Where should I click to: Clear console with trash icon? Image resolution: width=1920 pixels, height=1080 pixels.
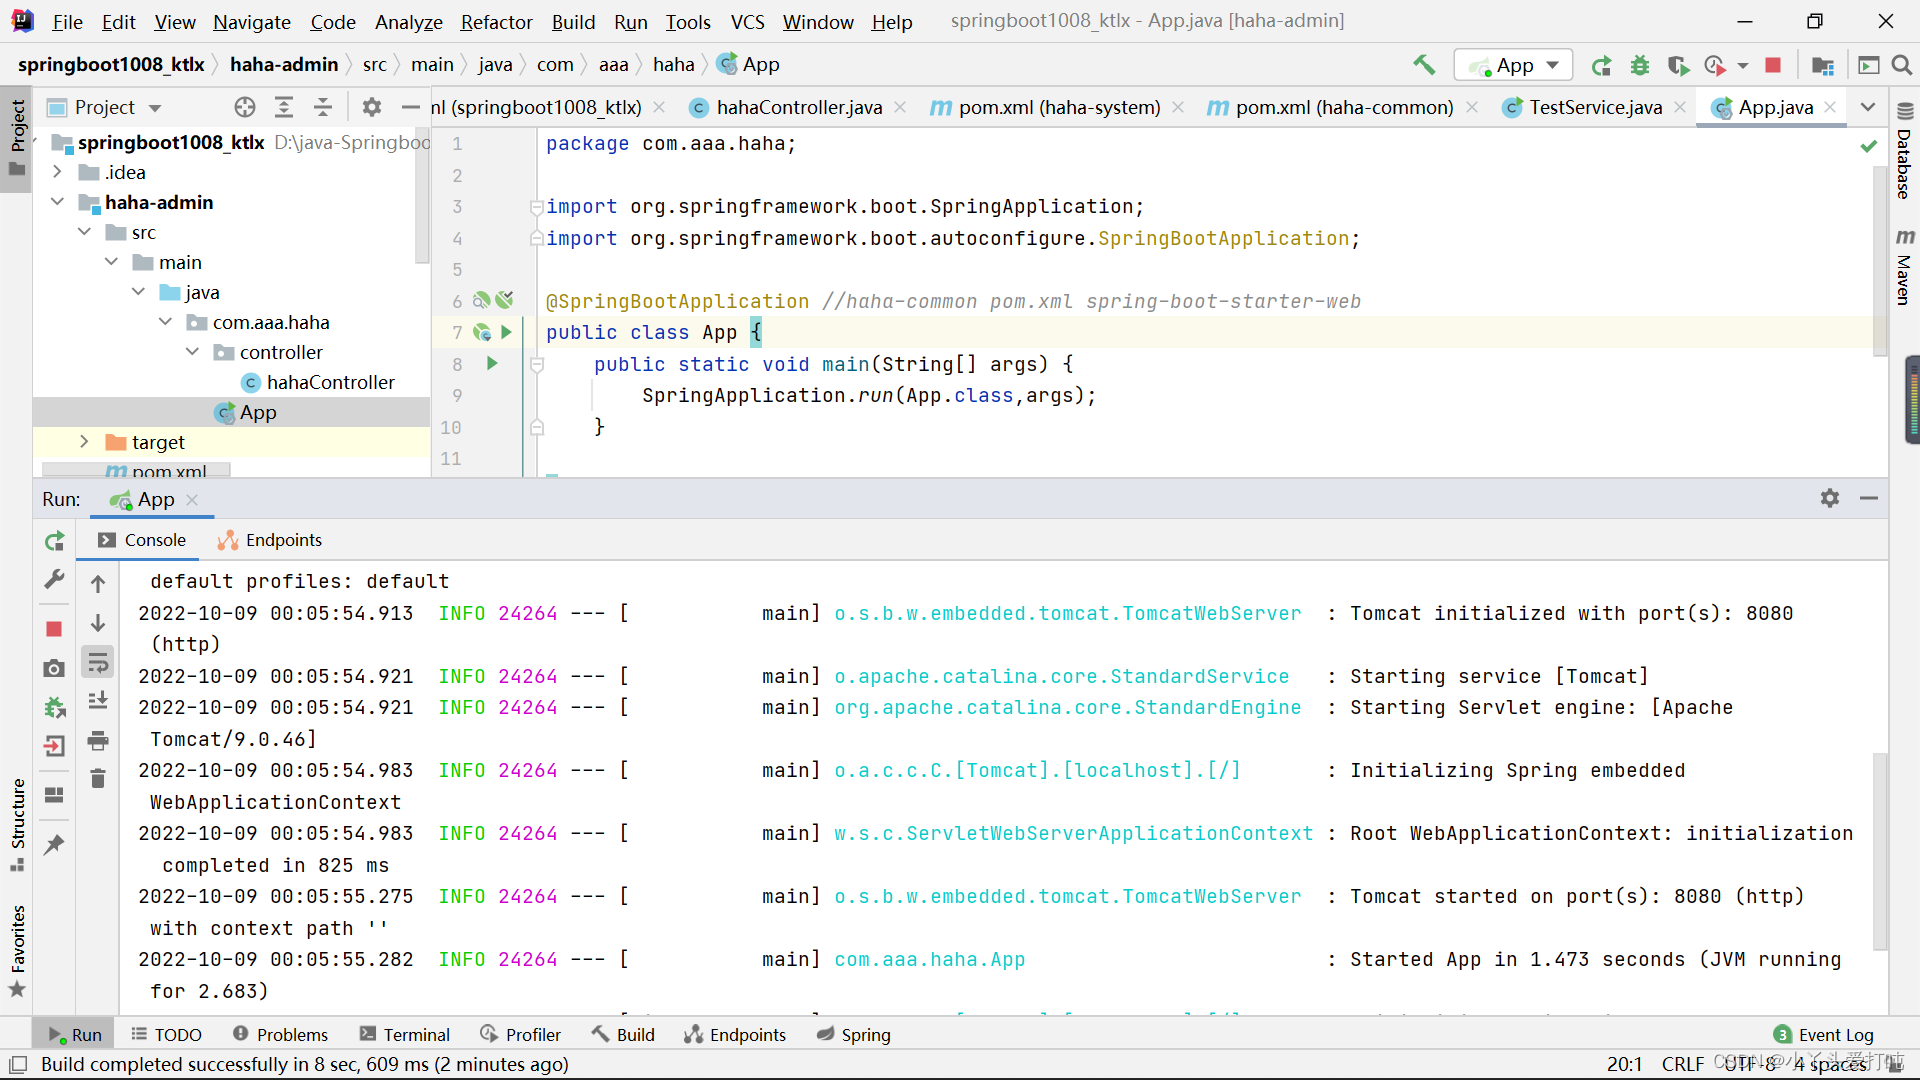point(98,779)
